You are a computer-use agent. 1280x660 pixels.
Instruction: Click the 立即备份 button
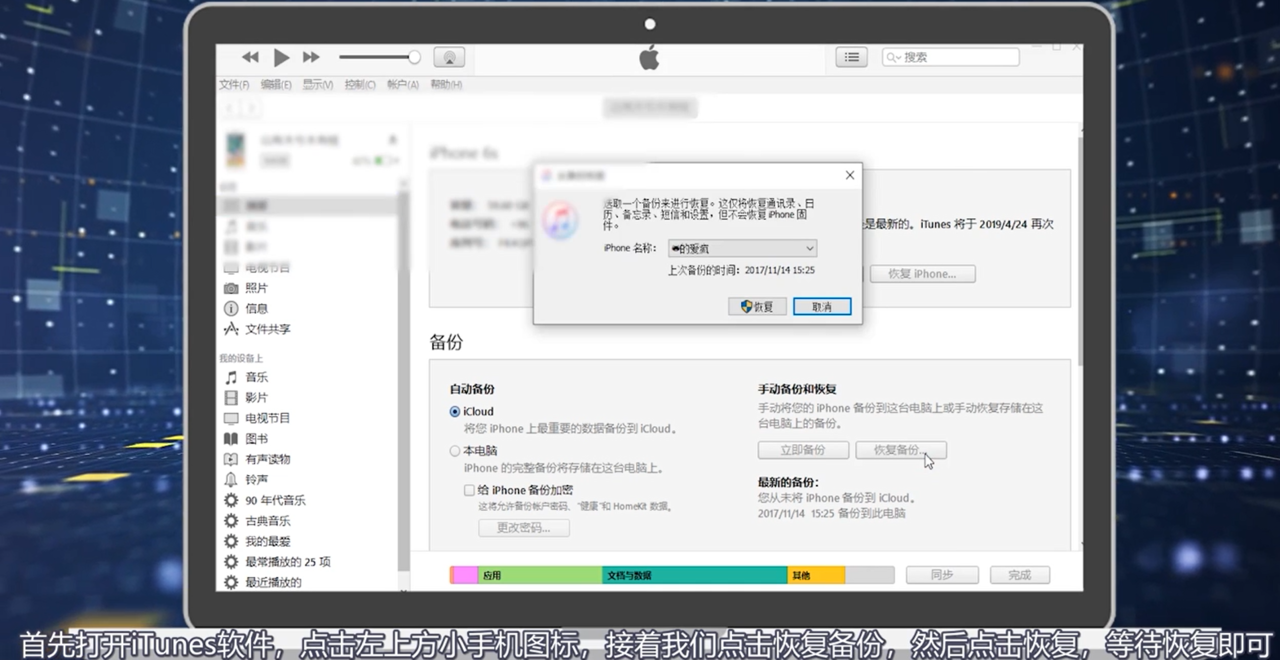[x=803, y=450]
